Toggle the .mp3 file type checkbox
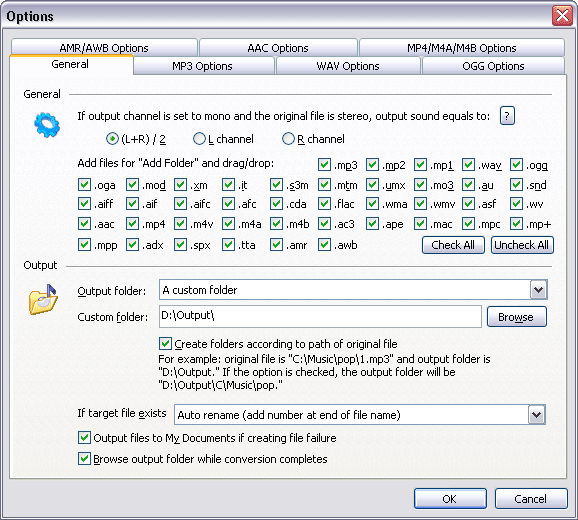Screen dimensions: 578x520 (x=324, y=165)
